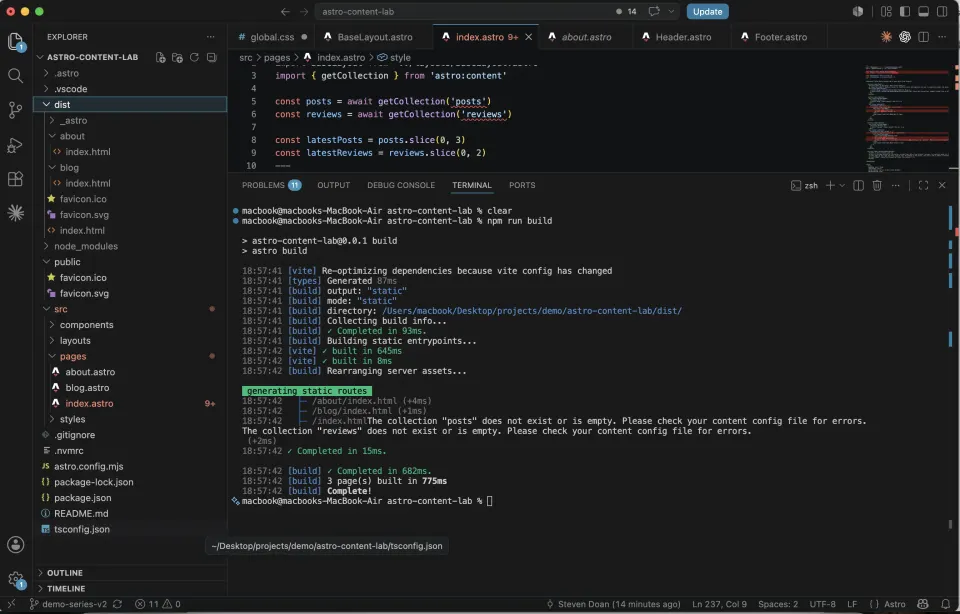Open the Manage gear icon
The width and height of the screenshot is (960, 614).
(x=15, y=579)
